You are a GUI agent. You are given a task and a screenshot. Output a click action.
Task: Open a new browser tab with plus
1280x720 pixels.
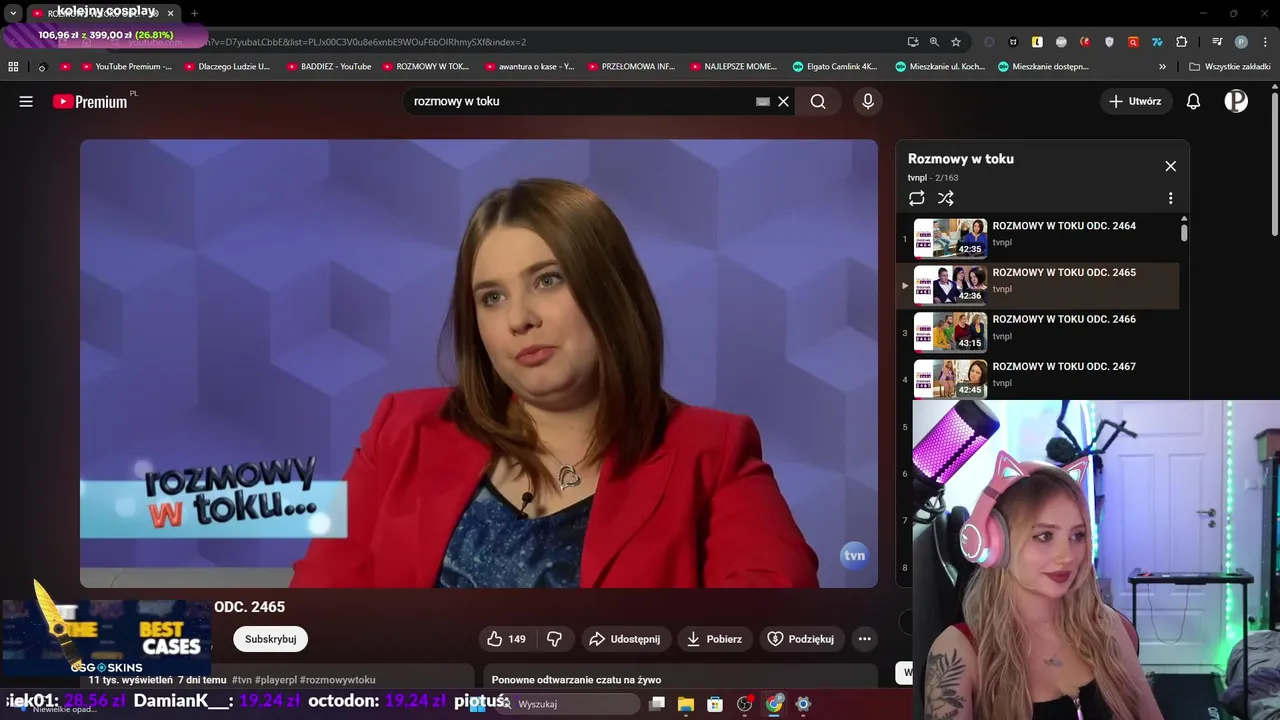coord(194,13)
